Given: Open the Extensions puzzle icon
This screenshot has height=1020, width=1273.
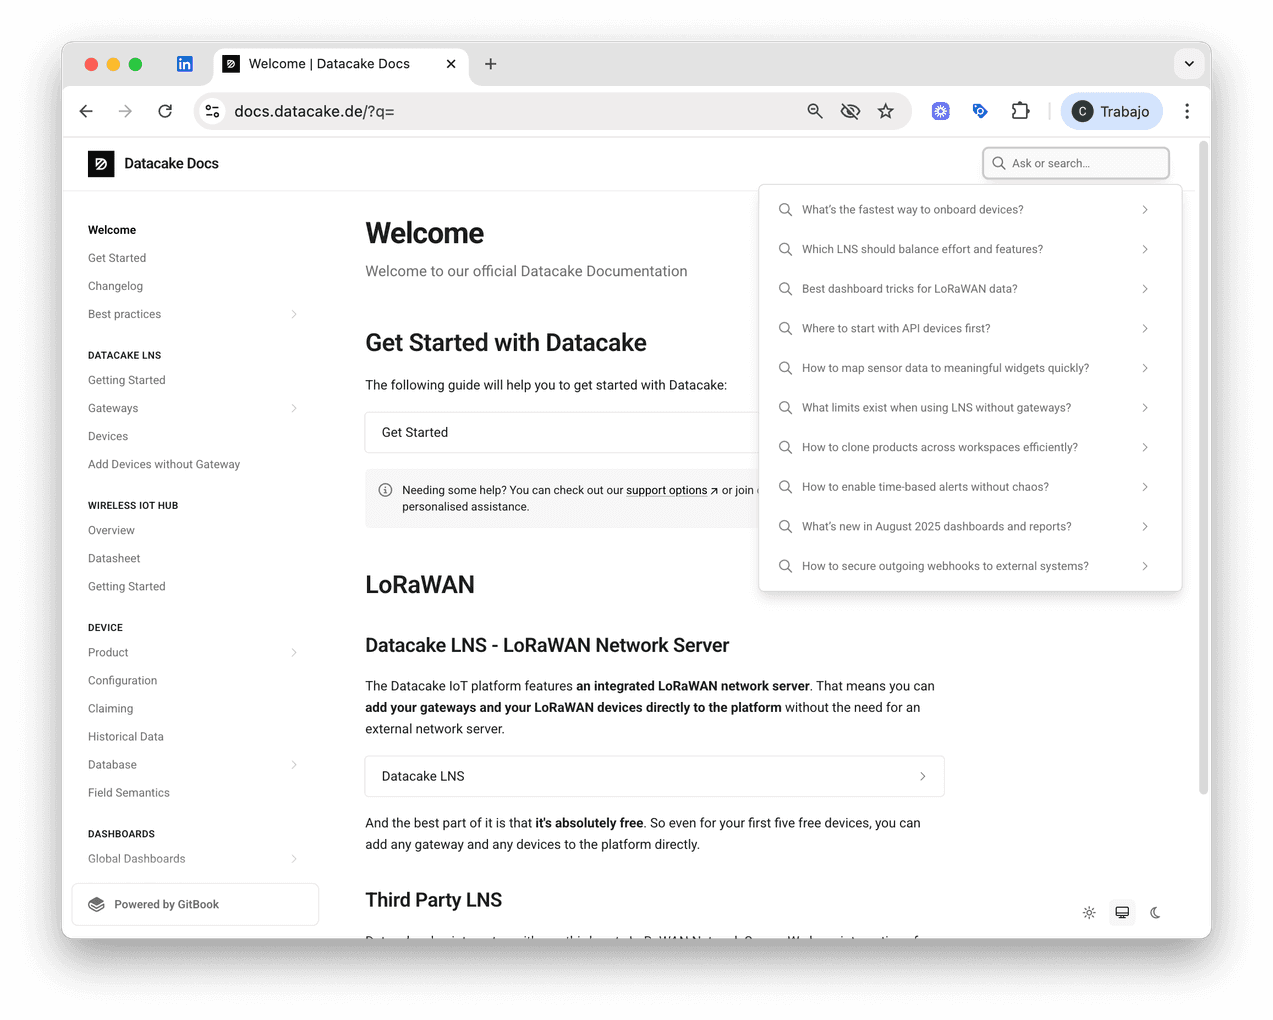Looking at the screenshot, I should (1020, 111).
